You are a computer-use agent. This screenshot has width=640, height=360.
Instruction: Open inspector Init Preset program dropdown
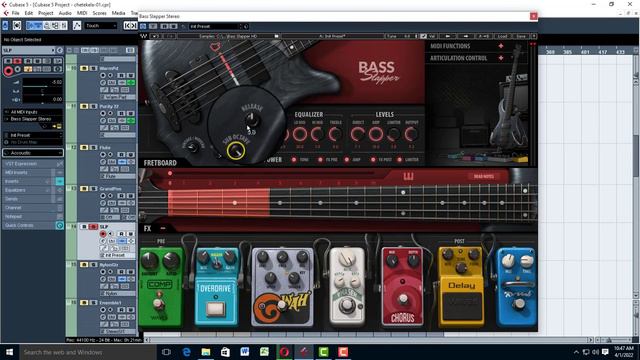[x=33, y=135]
